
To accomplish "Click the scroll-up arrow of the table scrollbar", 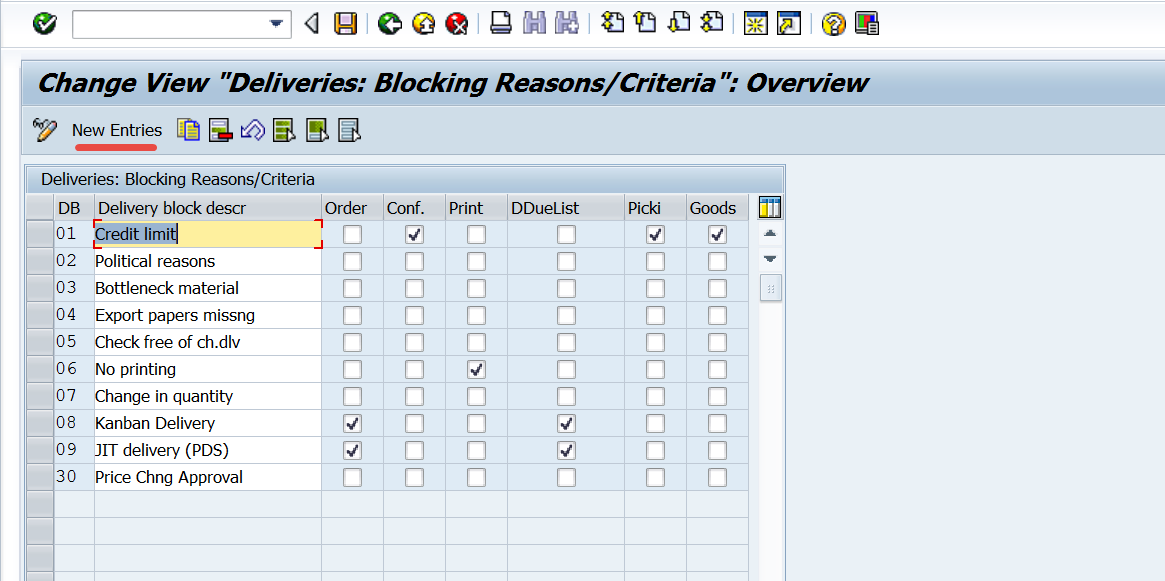I will click(770, 233).
